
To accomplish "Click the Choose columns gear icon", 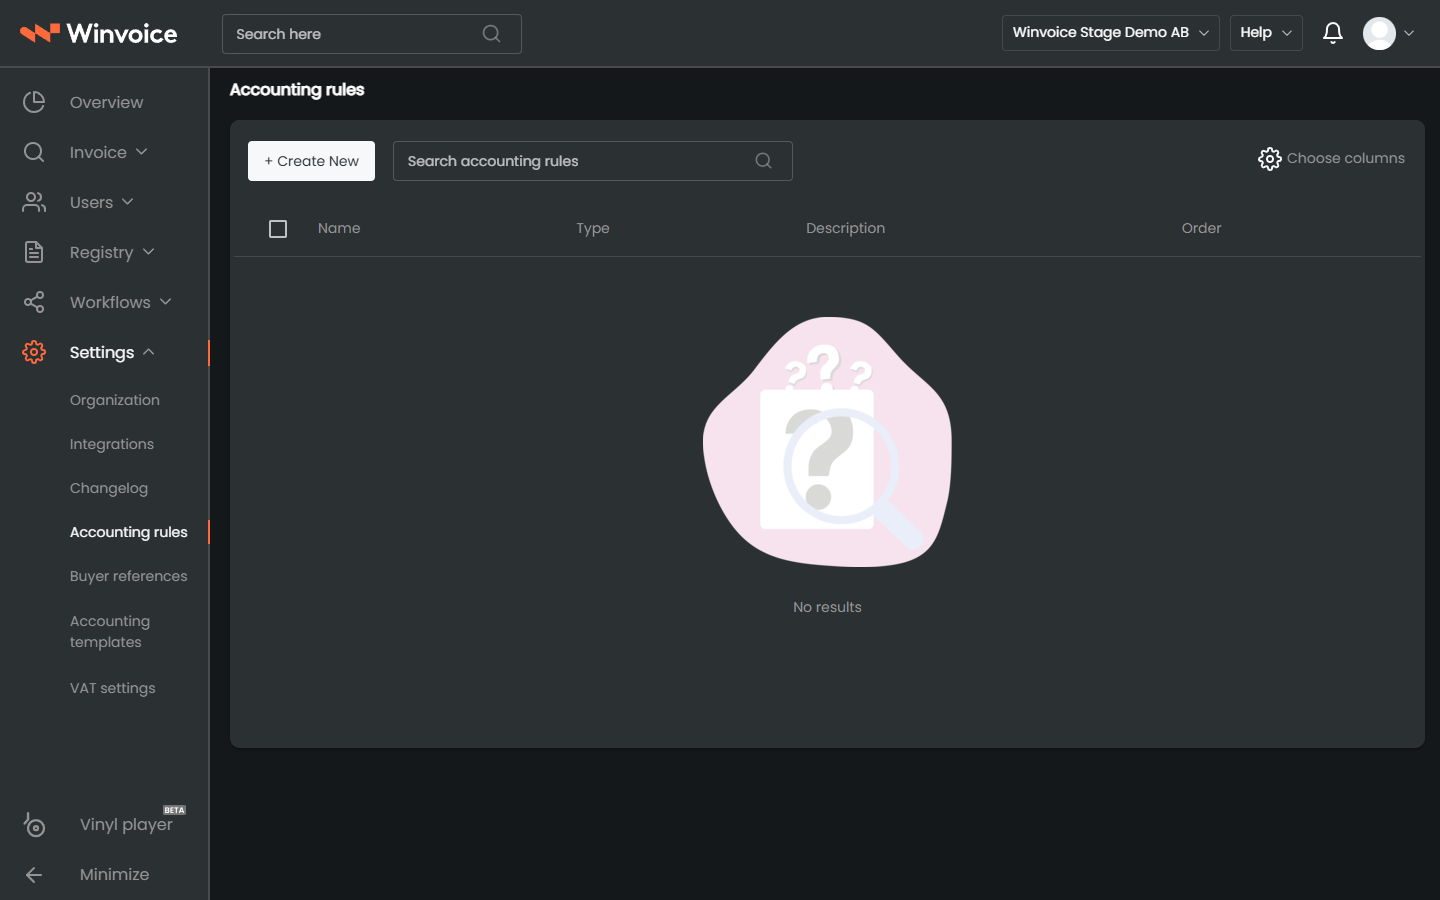I will tap(1269, 159).
